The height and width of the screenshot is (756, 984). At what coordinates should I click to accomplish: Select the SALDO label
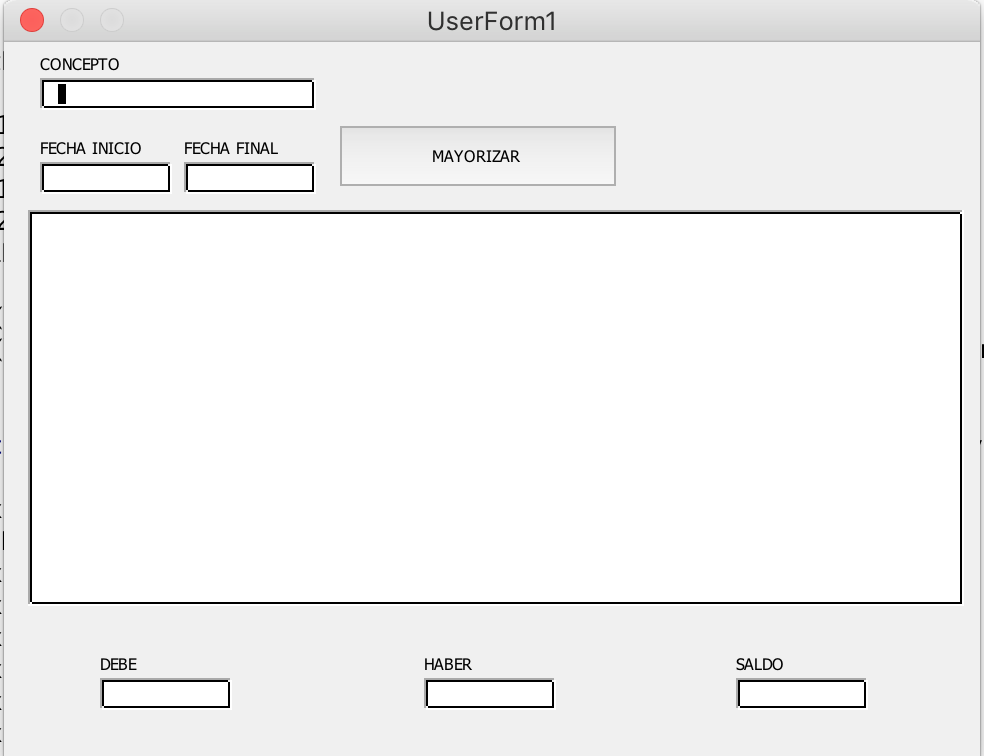click(759, 664)
